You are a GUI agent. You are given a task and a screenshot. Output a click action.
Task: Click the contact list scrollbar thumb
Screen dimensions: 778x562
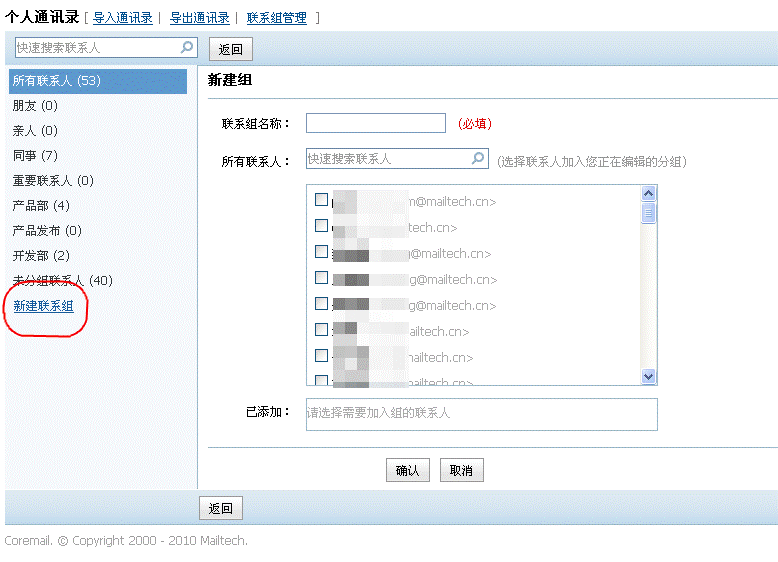tap(649, 212)
